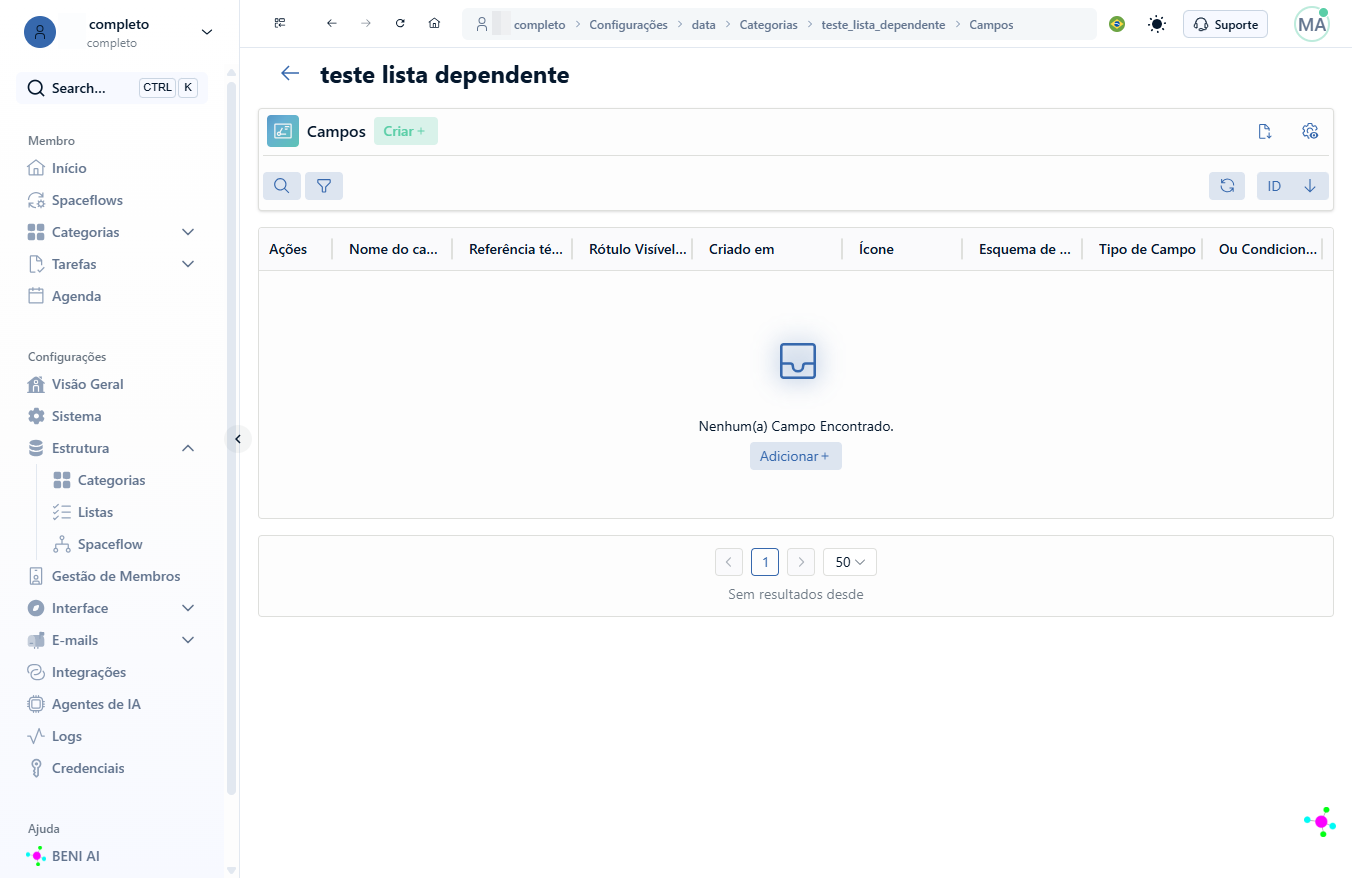Go to home via the top bar house icon
This screenshot has width=1352, height=878.
434,23
